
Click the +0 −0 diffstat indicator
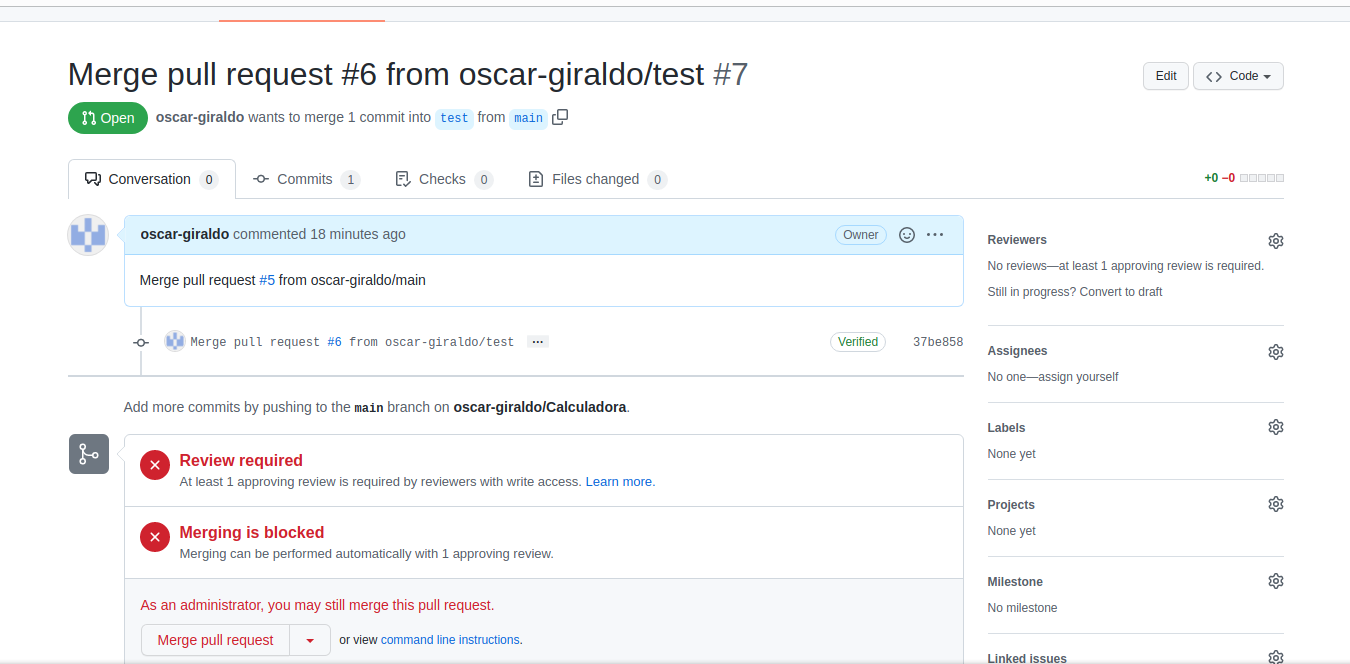click(1244, 178)
